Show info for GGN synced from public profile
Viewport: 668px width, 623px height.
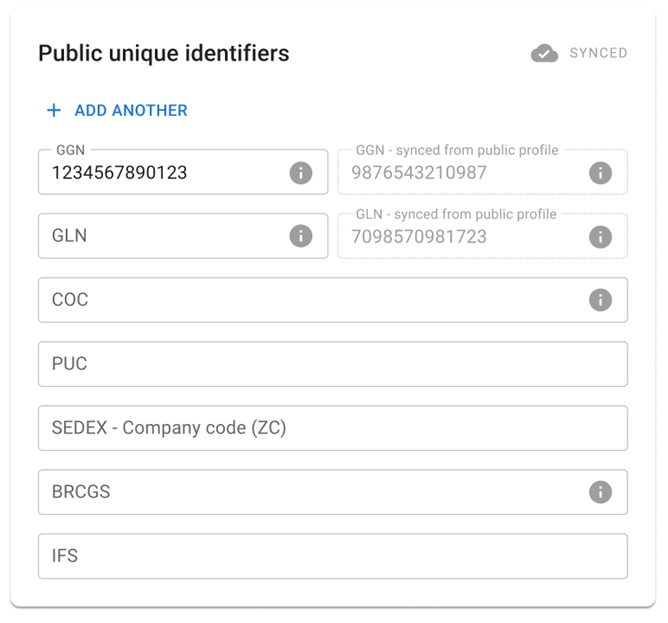600,173
